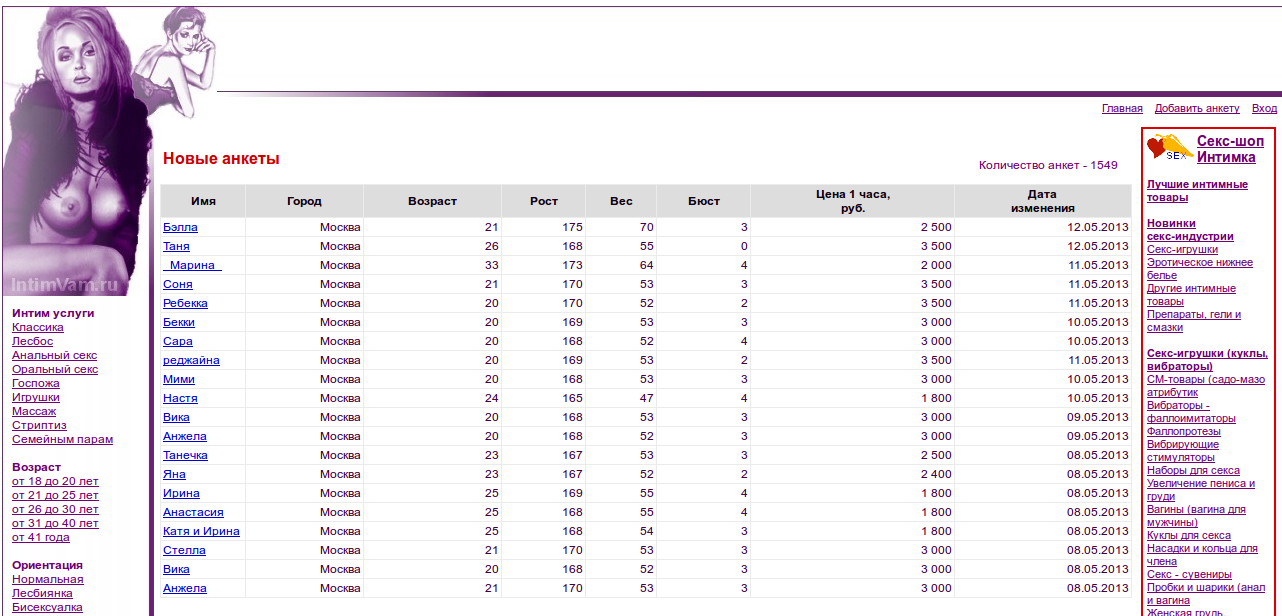Filter by age от 21 до 25 лет
The width and height of the screenshot is (1282, 616).
point(55,495)
